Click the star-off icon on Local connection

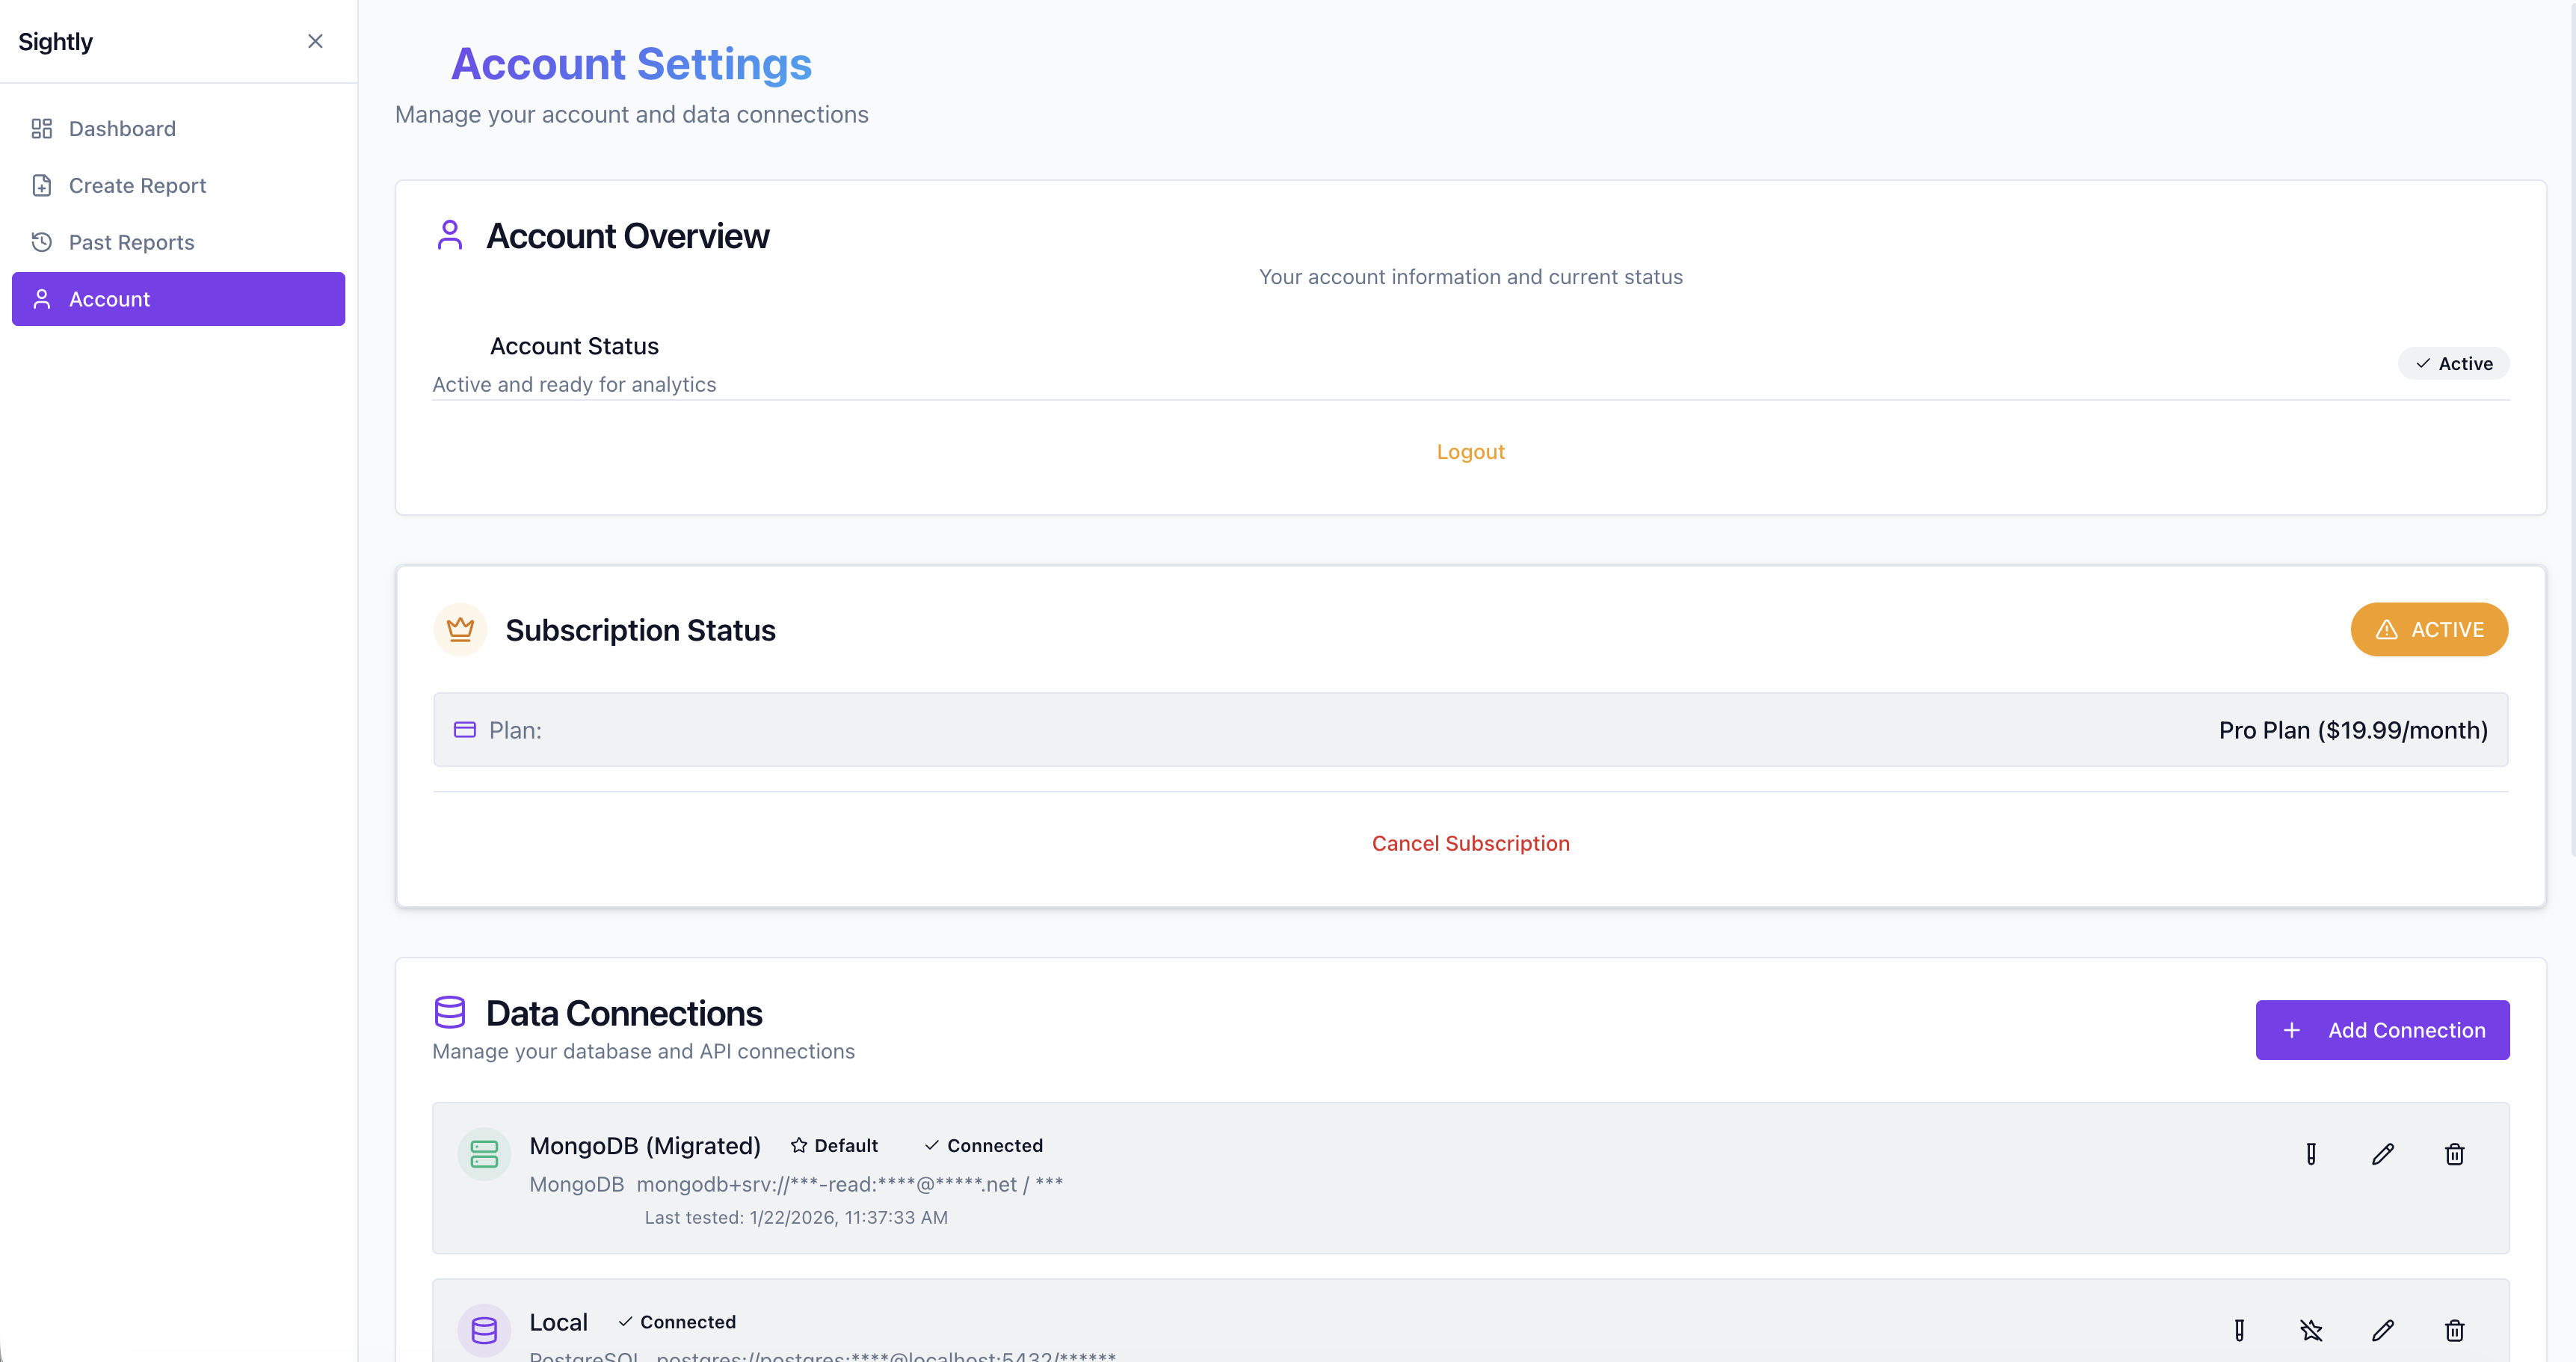pos(2311,1330)
